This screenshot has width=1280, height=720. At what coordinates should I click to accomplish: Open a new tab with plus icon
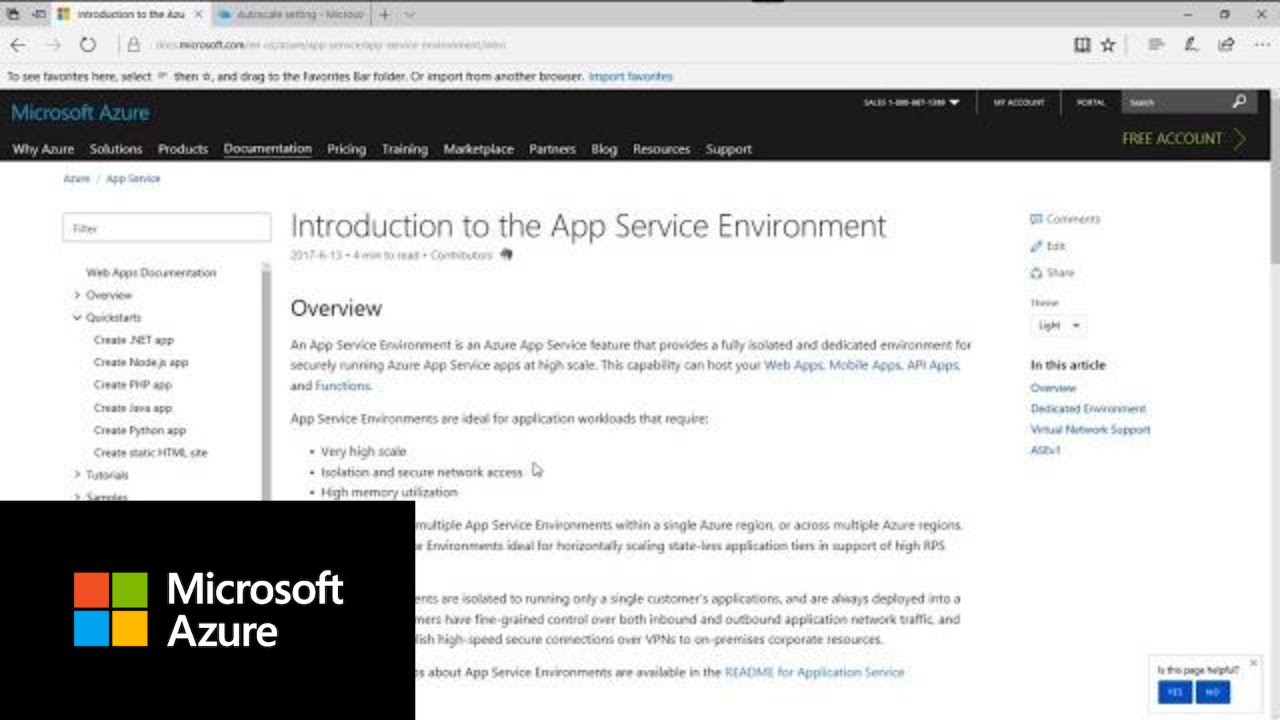[384, 15]
